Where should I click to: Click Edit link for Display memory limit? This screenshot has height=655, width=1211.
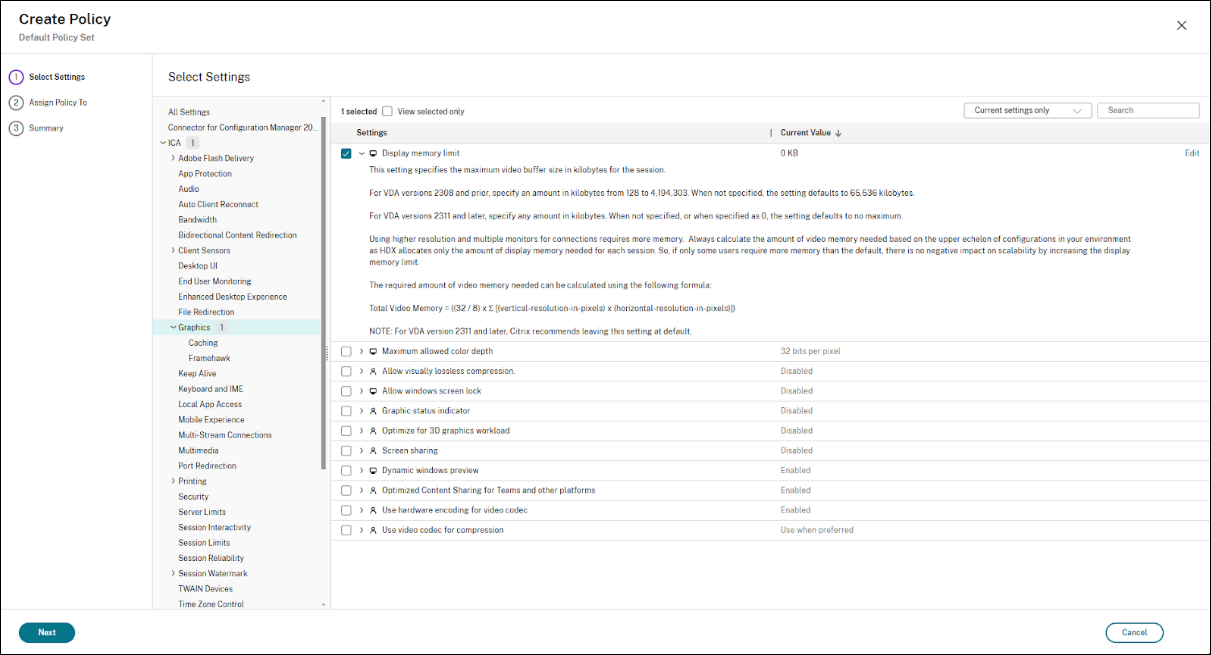[1191, 154]
